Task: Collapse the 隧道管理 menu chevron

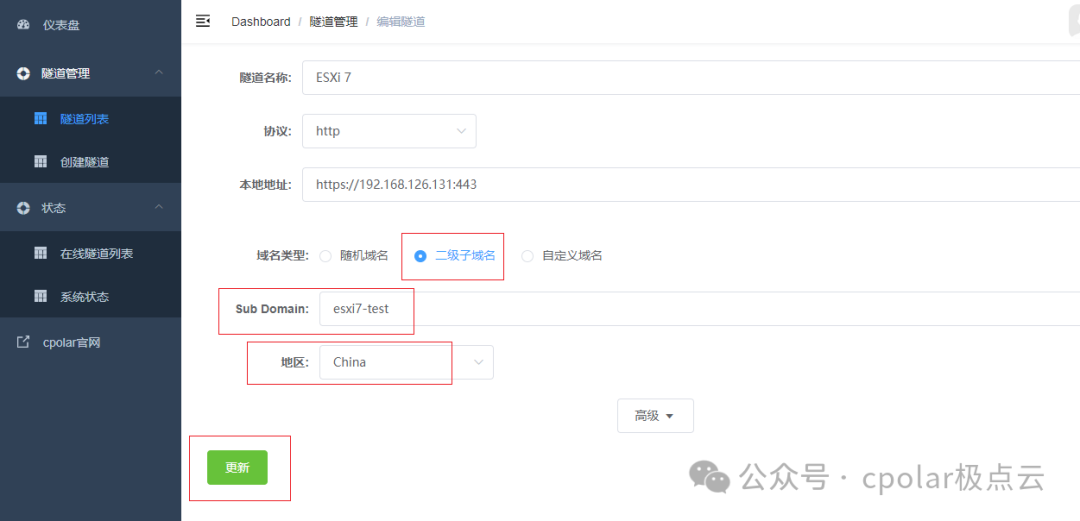Action: 158,72
